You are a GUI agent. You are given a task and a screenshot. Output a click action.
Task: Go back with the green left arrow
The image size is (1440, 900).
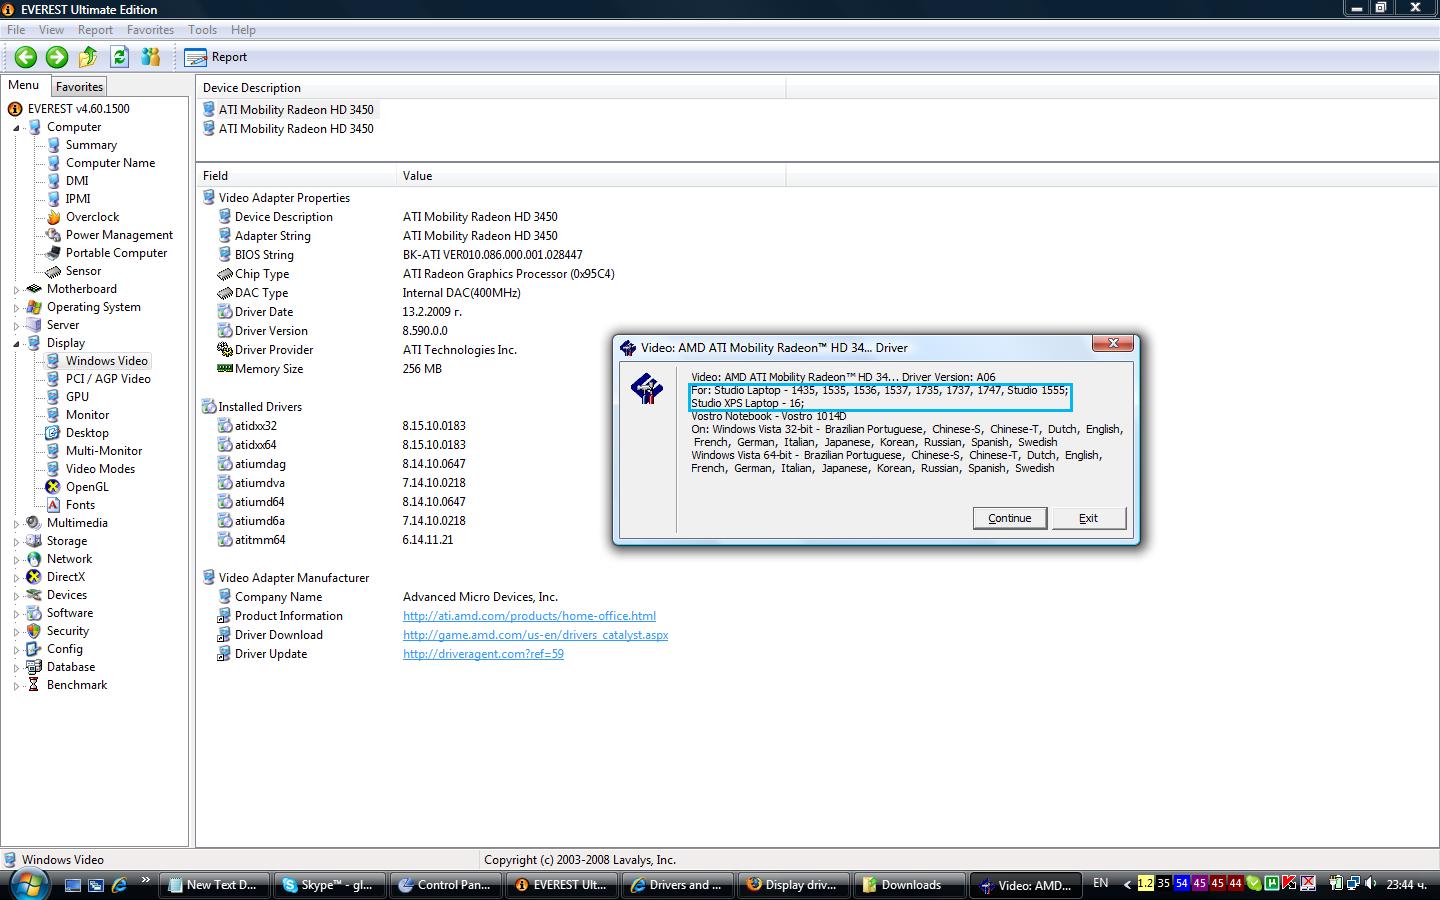(26, 57)
